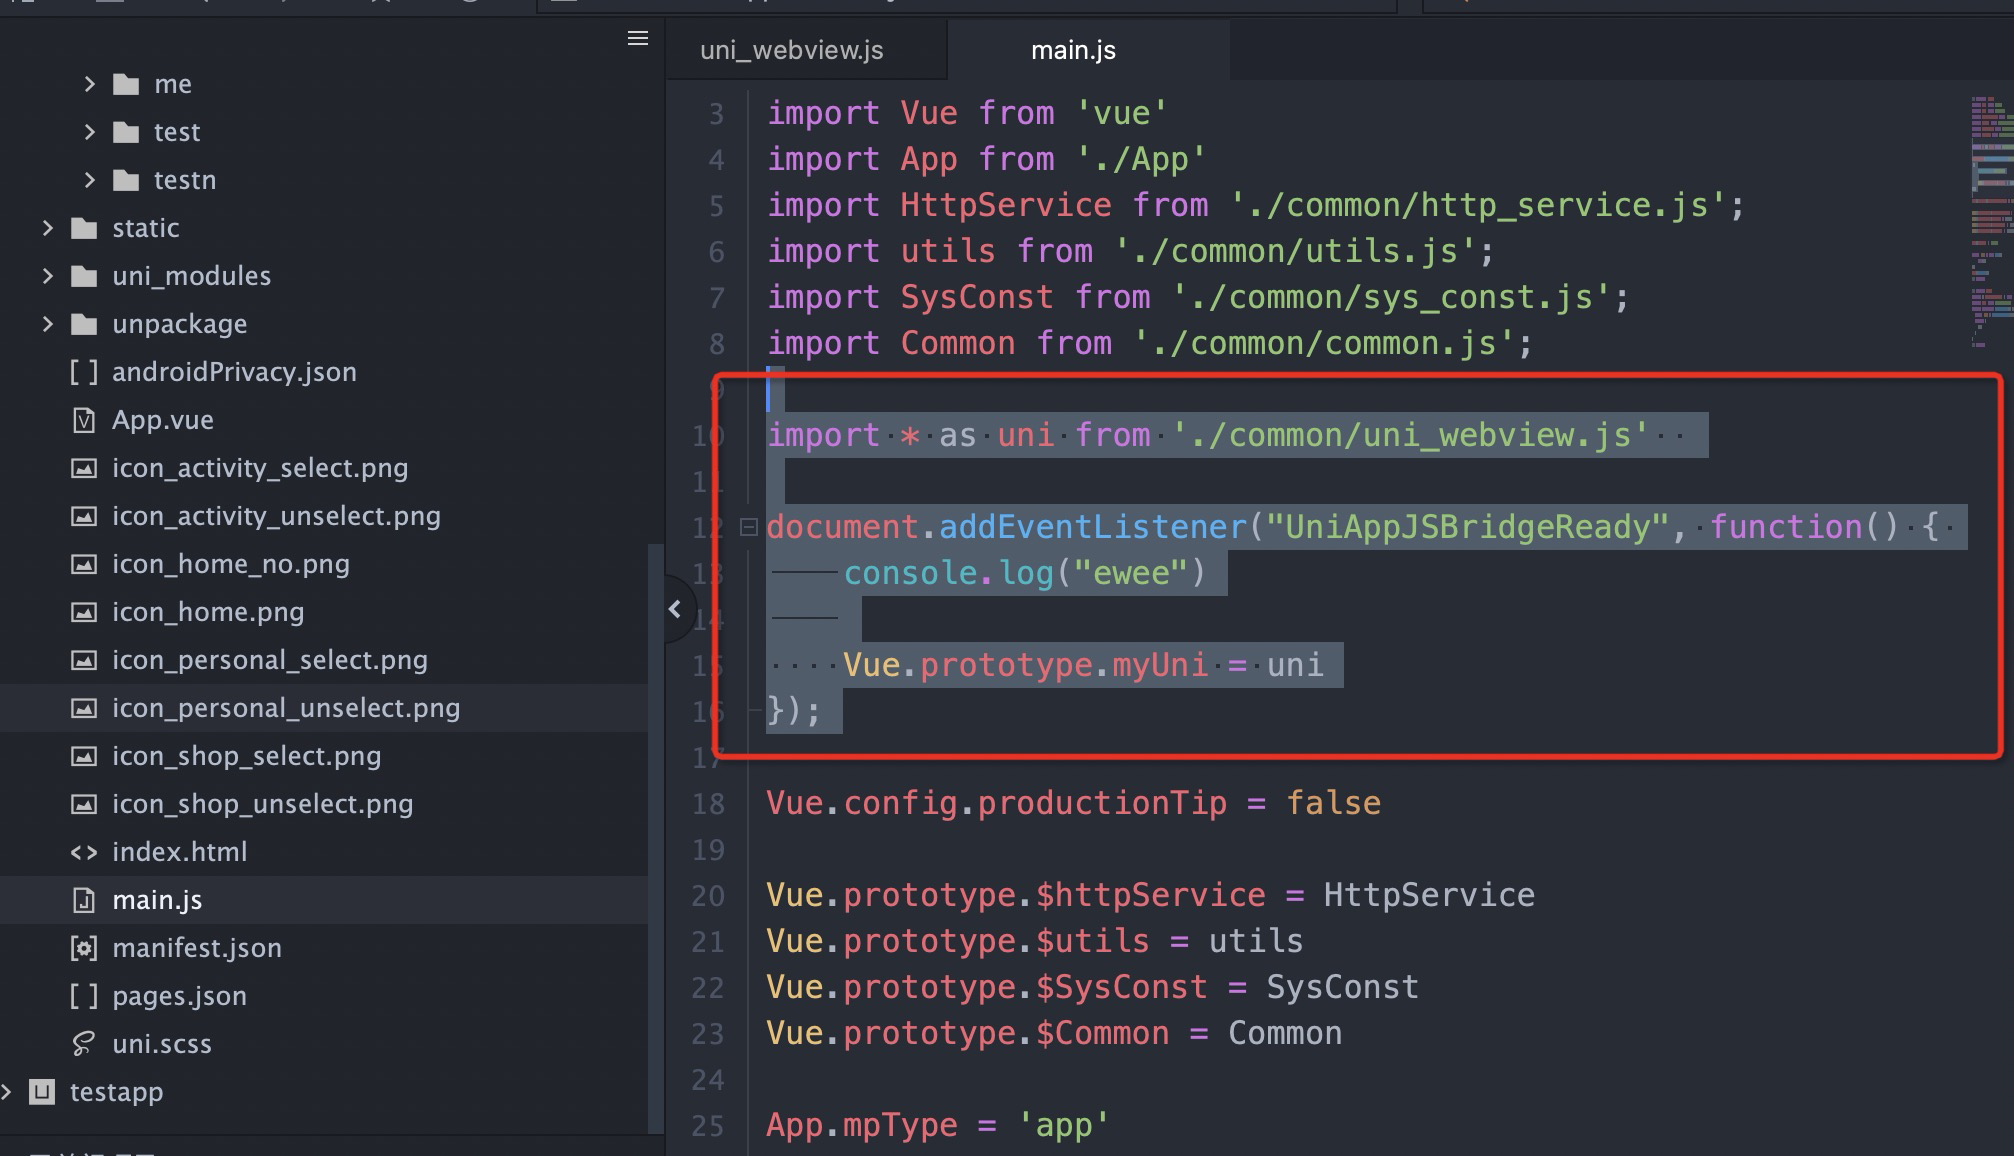Click the manifest.json gear file icon

pyautogui.click(x=84, y=948)
